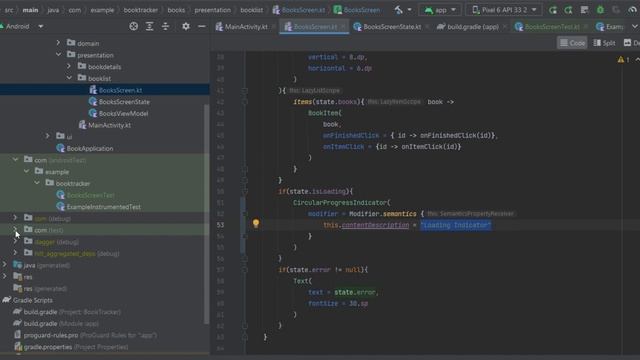Image resolution: width=640 pixels, height=360 pixels.
Task: Click the warning indicator in editor corner
Action: click(623, 60)
